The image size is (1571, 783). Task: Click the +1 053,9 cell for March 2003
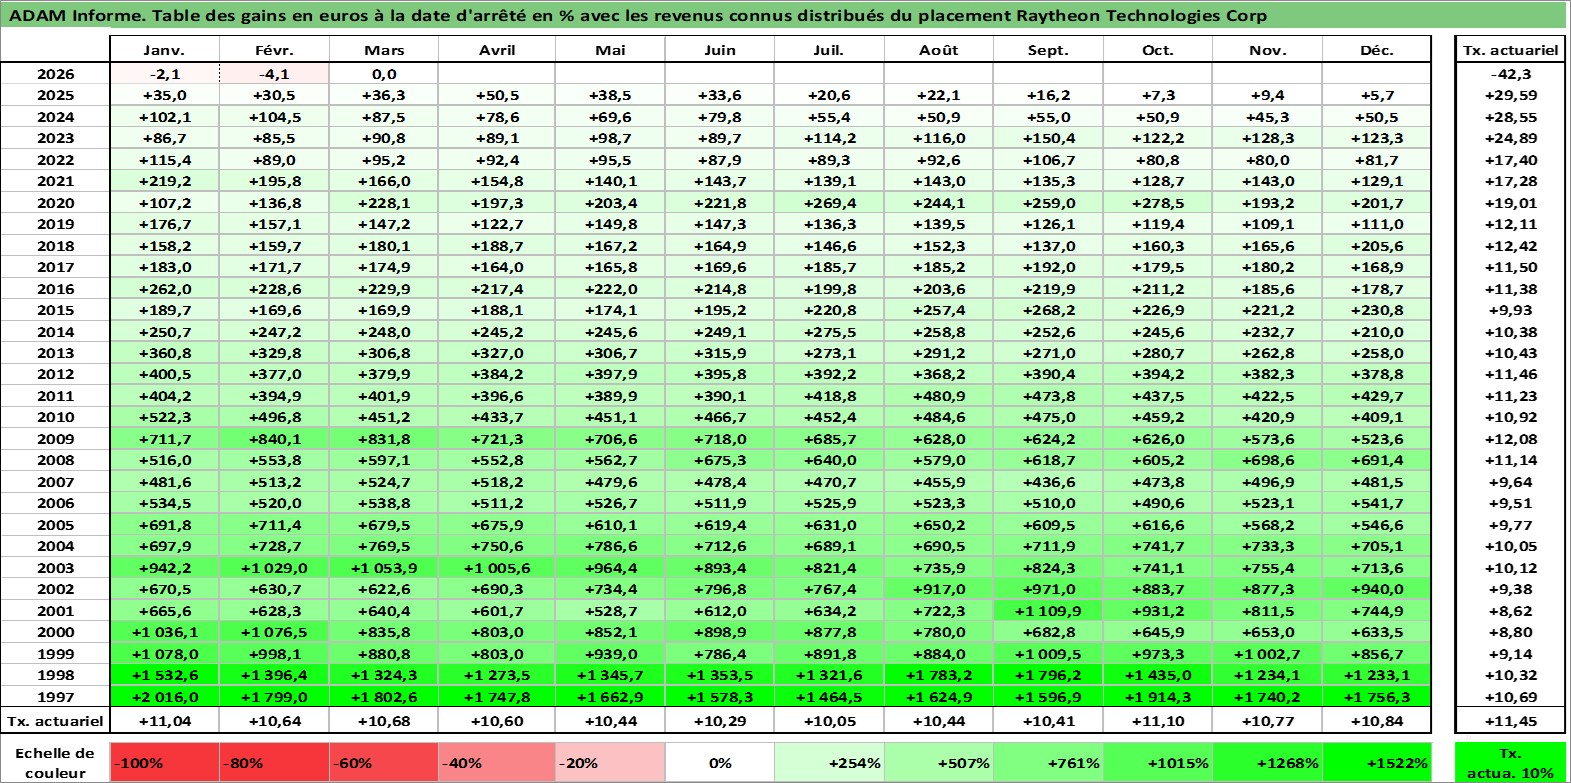tap(384, 568)
